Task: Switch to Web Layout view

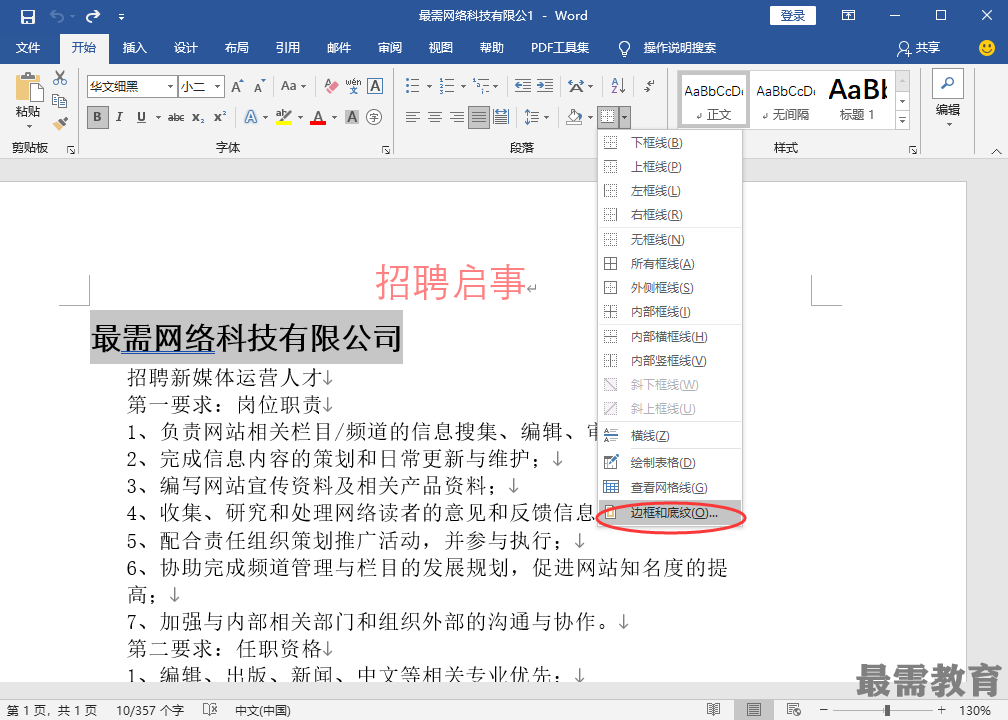Action: (794, 710)
